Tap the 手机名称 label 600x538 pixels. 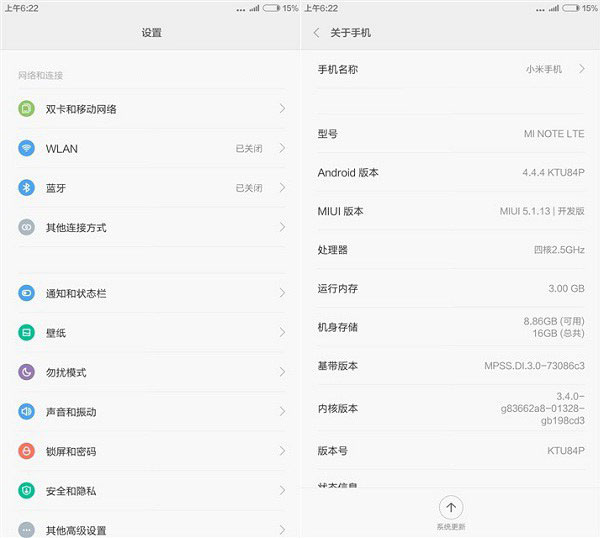(338, 69)
